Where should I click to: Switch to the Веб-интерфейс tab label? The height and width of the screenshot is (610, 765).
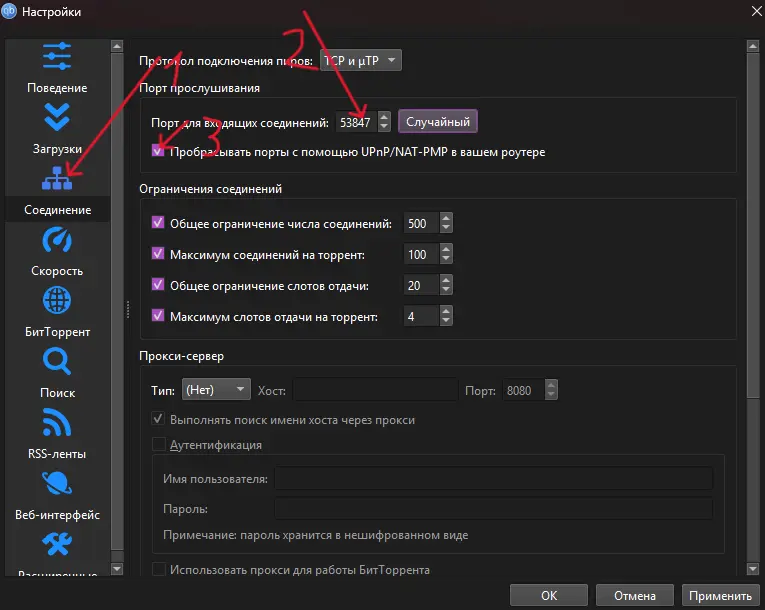click(x=57, y=515)
